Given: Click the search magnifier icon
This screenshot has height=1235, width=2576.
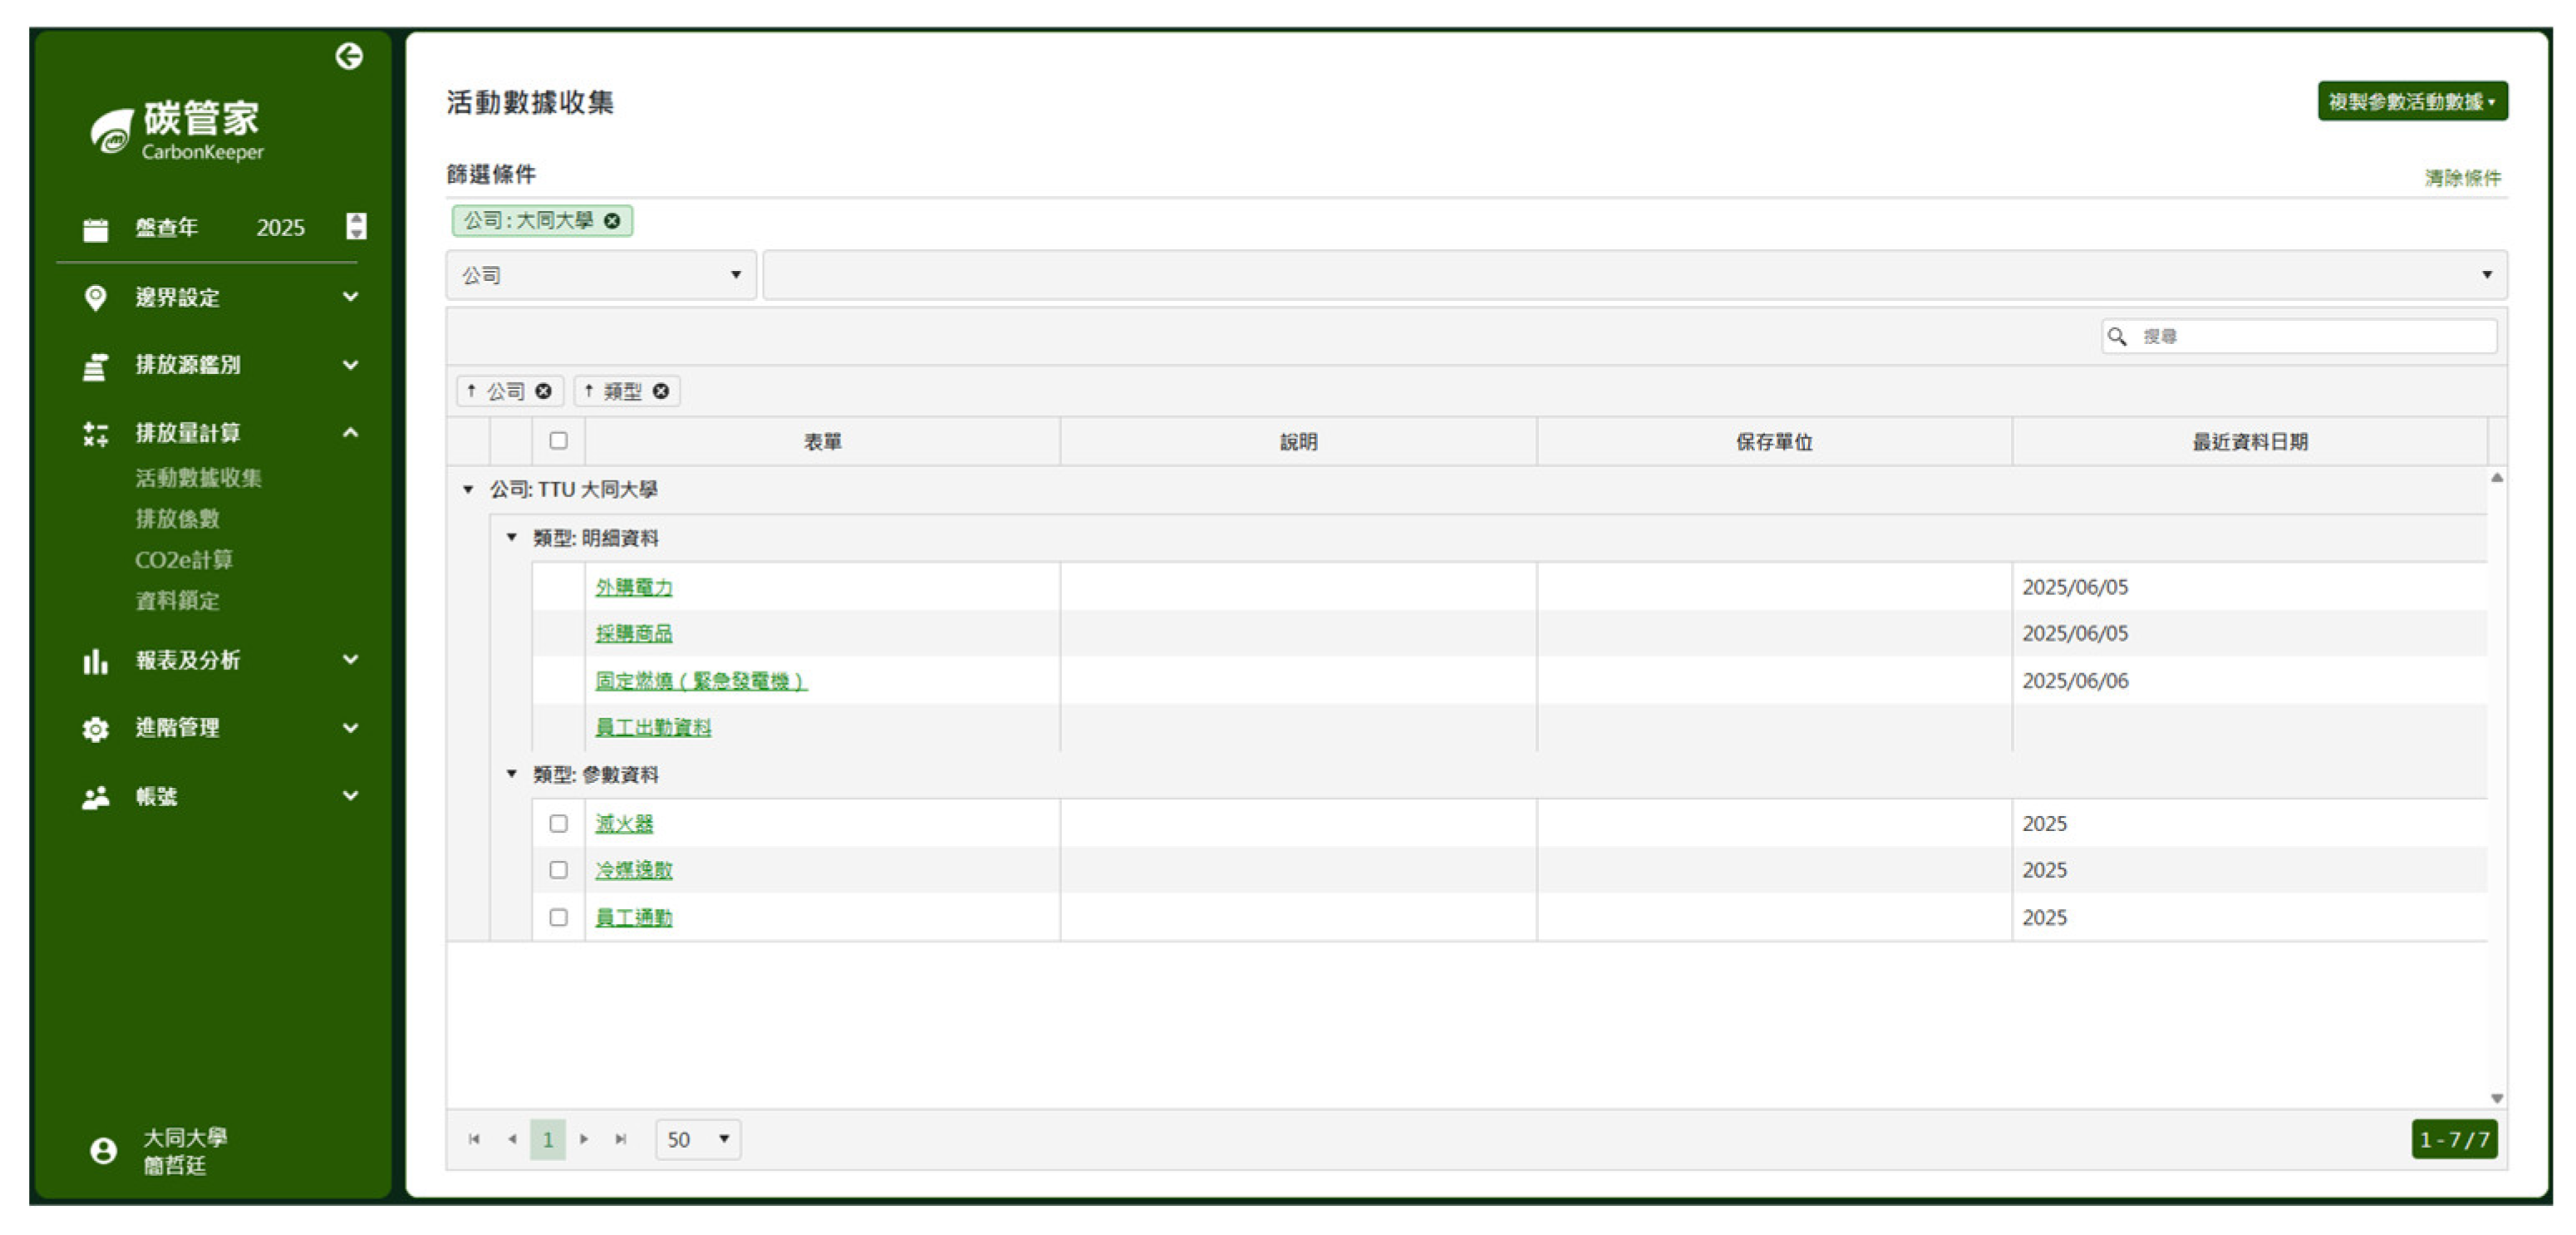Looking at the screenshot, I should (2116, 337).
